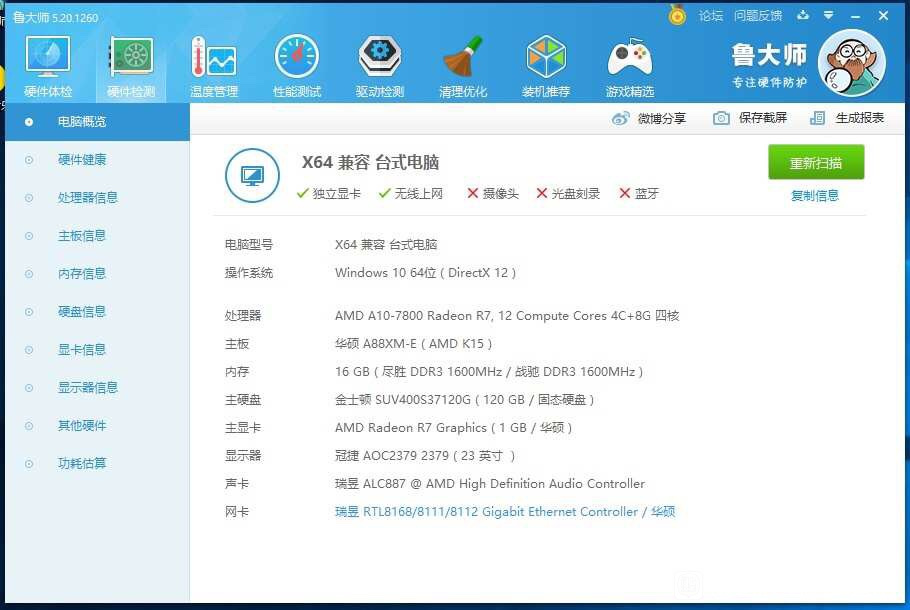Click the camera save-screenshot icon

click(721, 118)
